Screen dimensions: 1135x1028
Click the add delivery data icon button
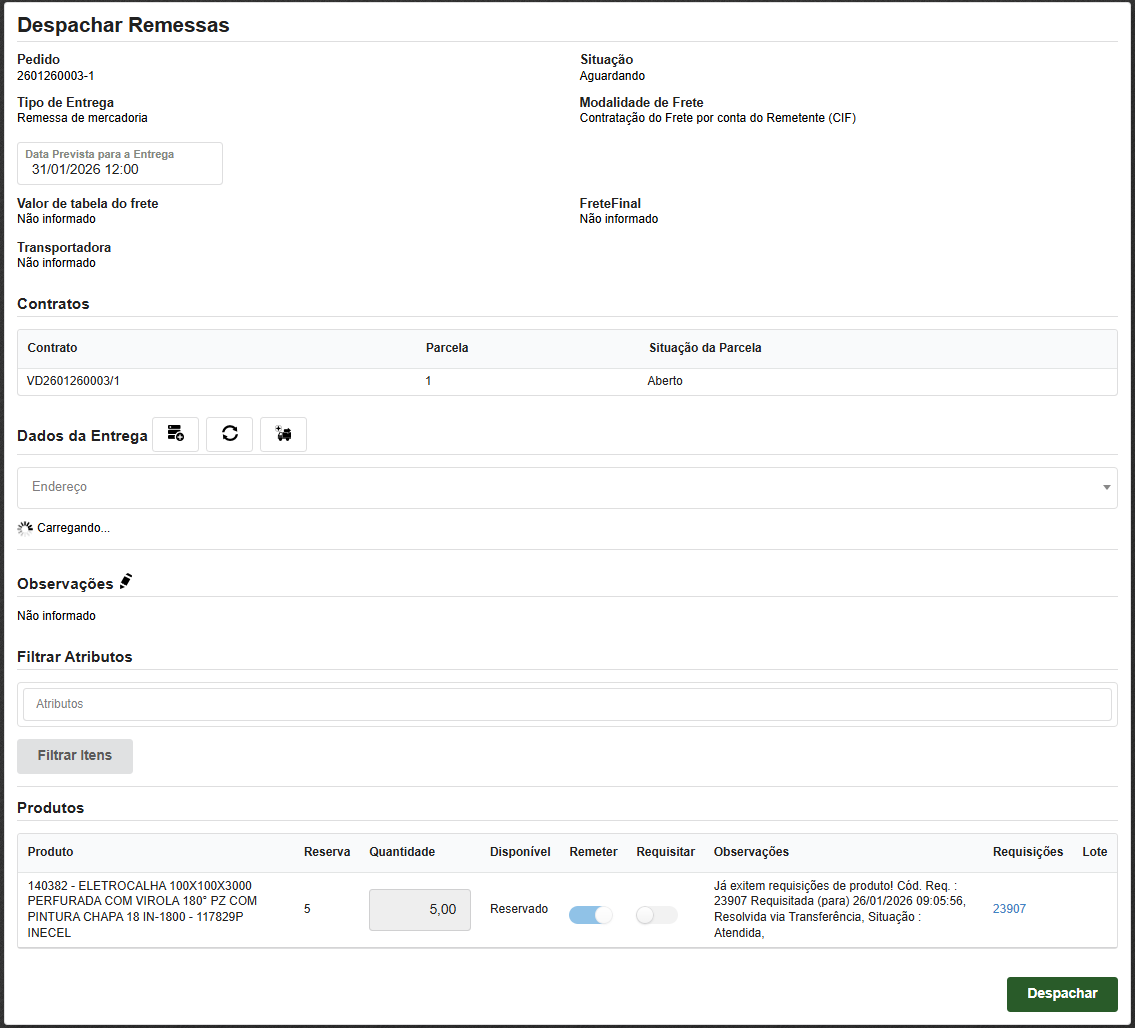click(176, 435)
